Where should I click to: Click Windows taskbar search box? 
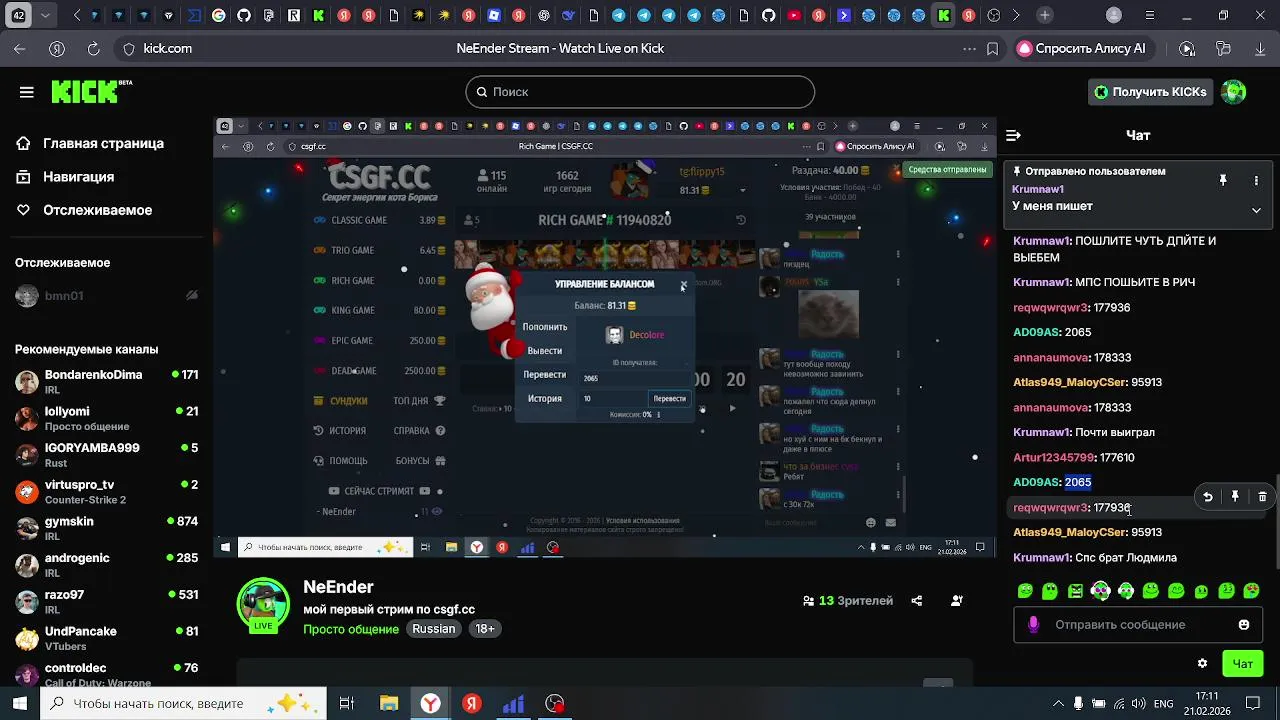pos(183,704)
